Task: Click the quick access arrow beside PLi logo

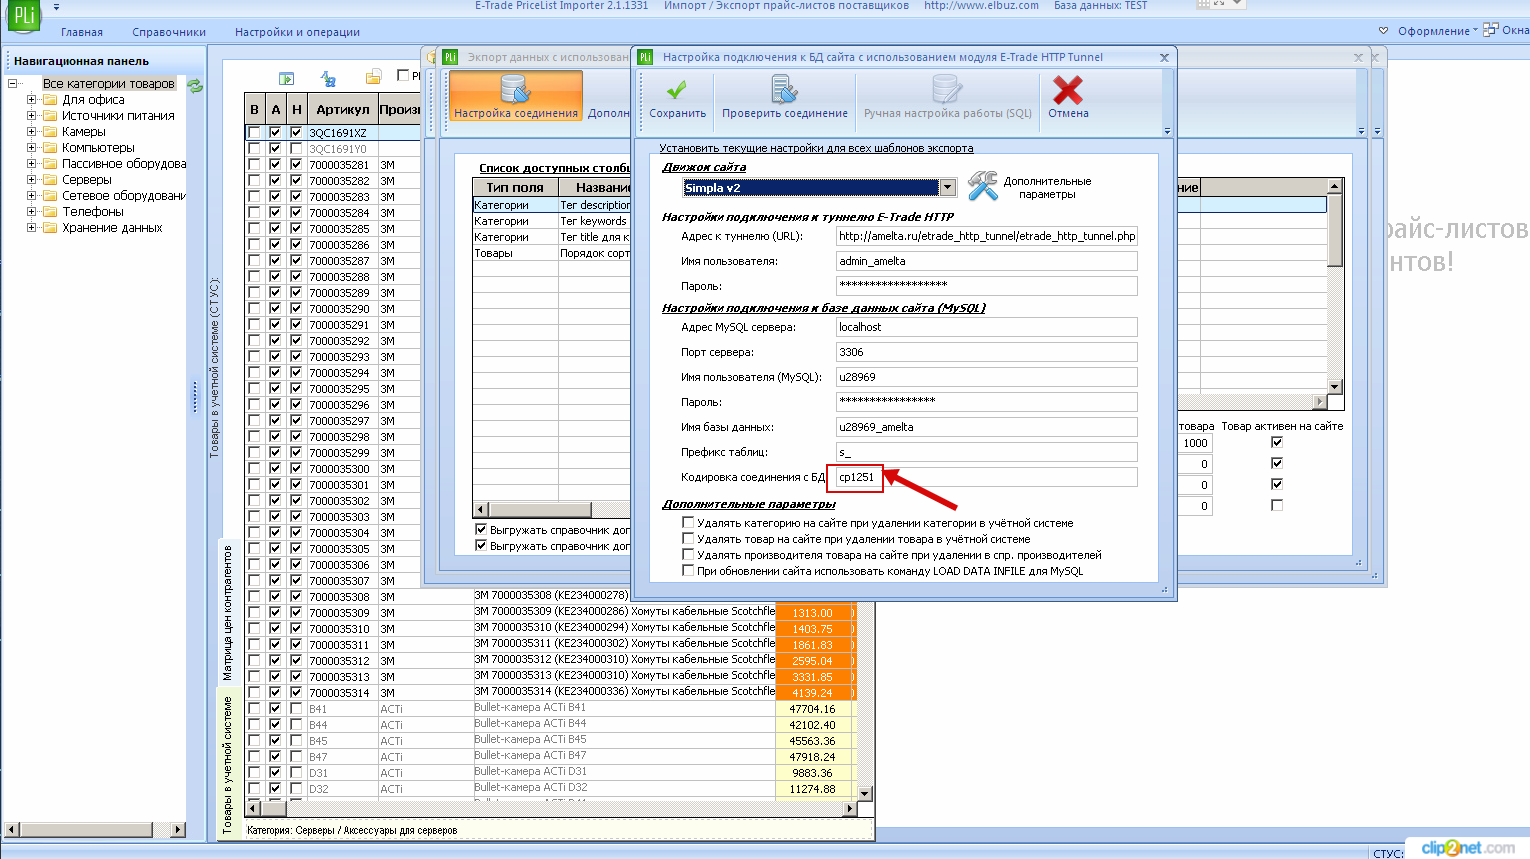Action: (x=56, y=7)
